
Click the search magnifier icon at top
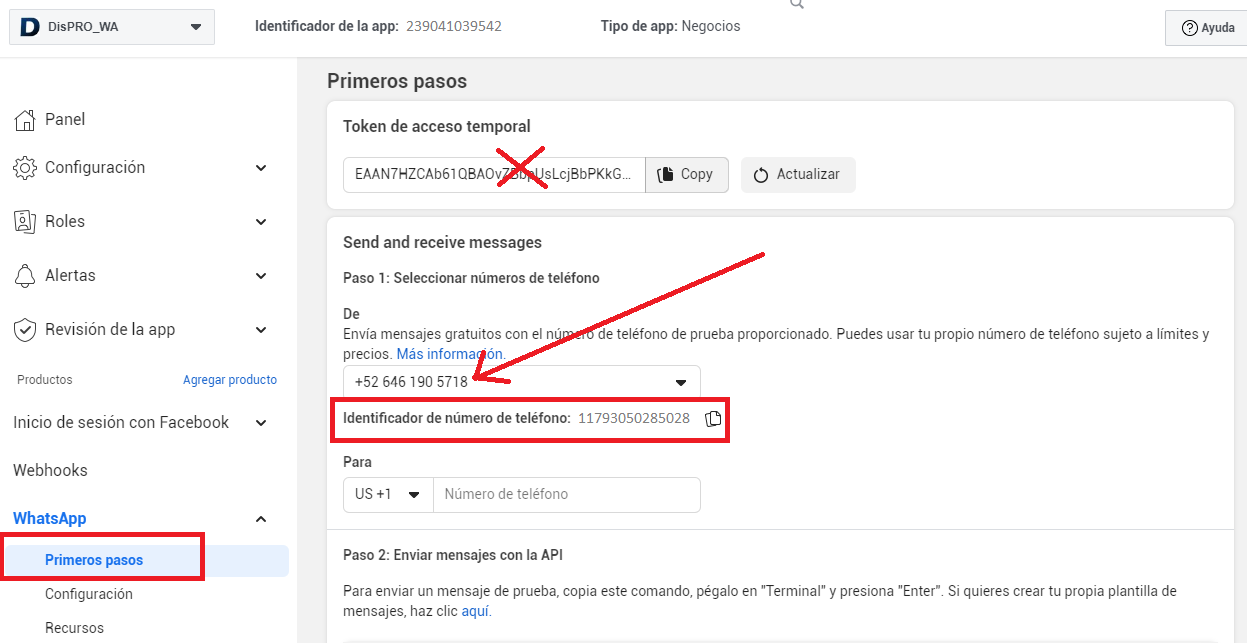[796, 4]
